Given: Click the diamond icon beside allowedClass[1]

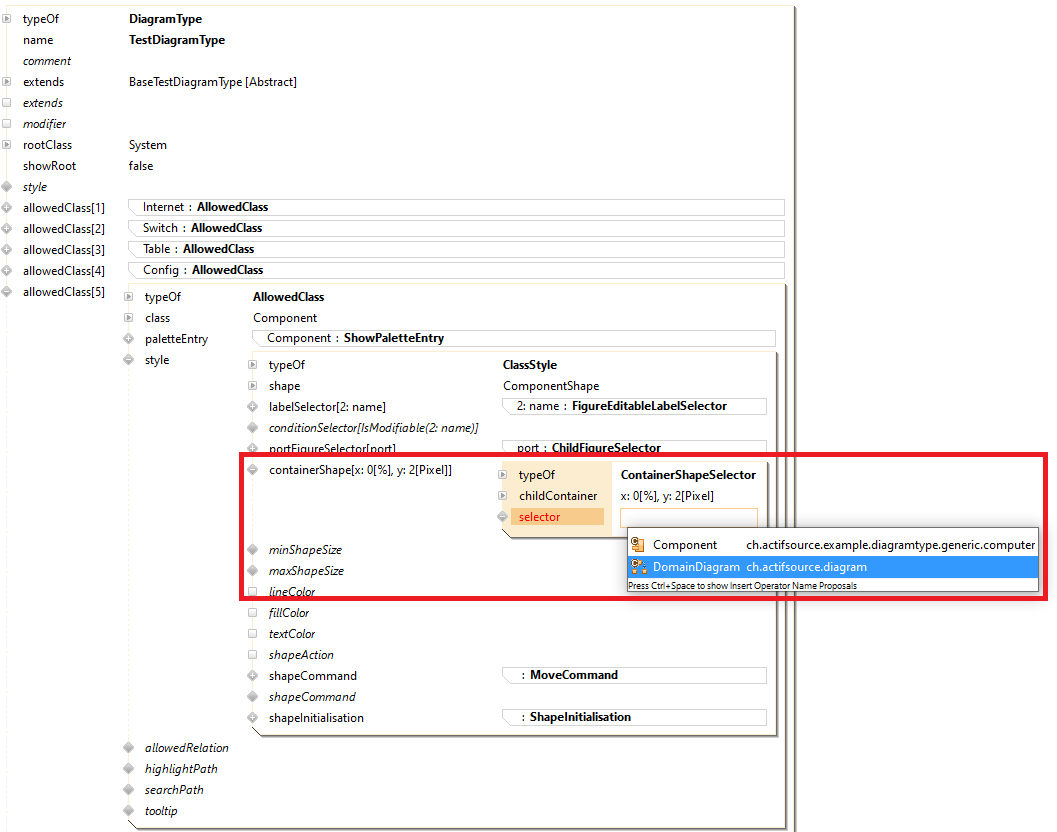Looking at the screenshot, I should [7, 208].
